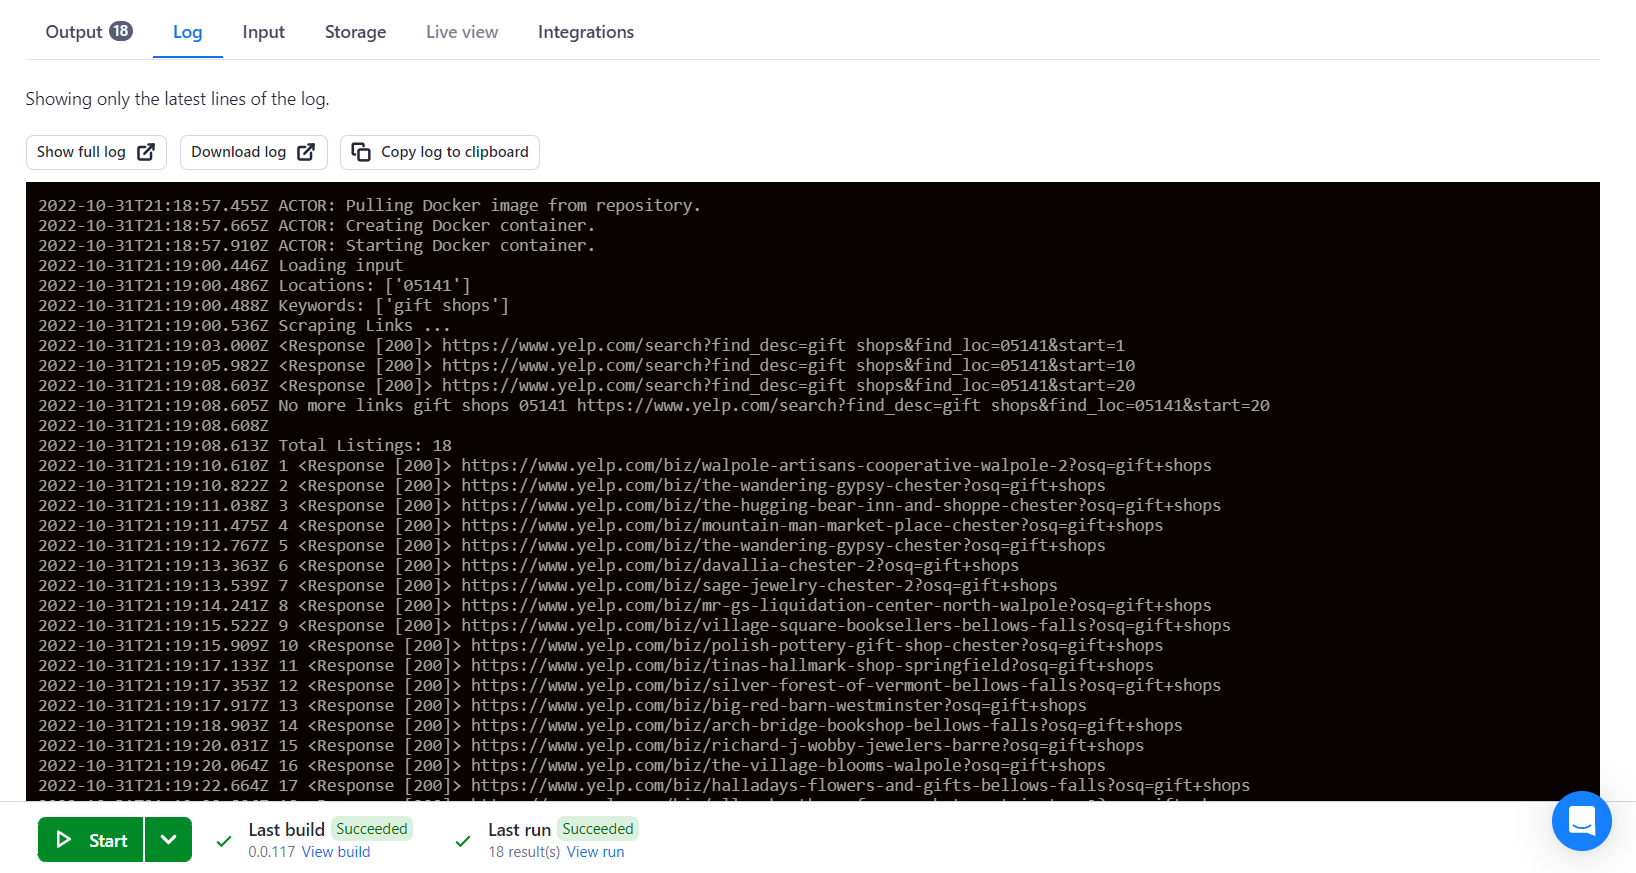Click 'Showing only the latest lines' notice
1636x873 pixels.
pos(177,99)
